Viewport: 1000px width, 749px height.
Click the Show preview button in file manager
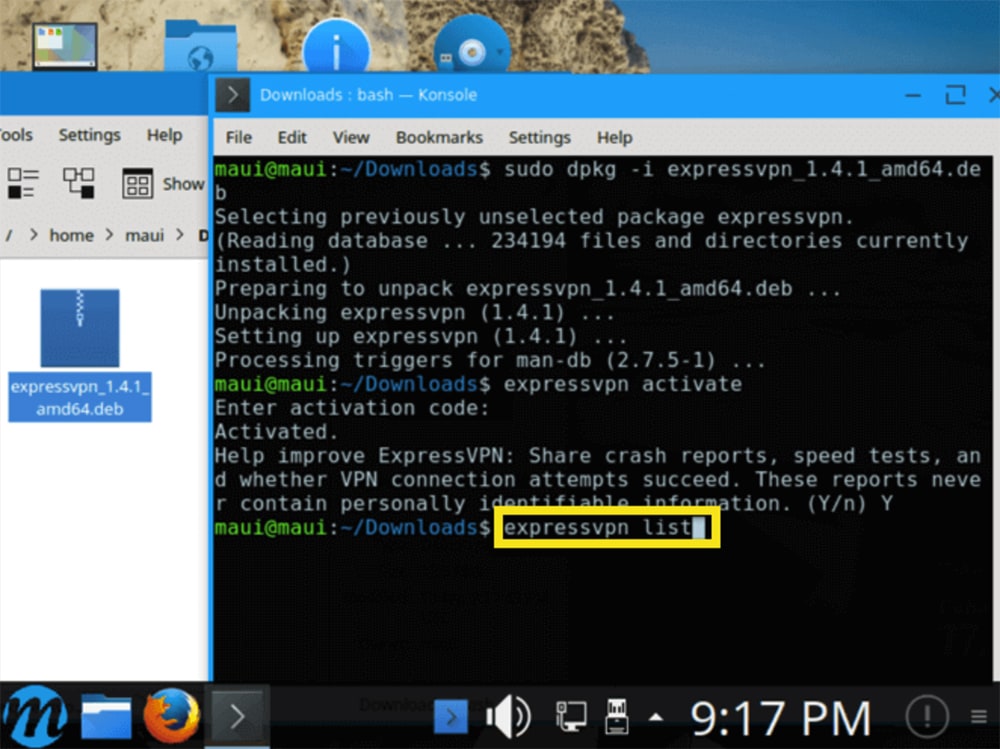click(163, 184)
